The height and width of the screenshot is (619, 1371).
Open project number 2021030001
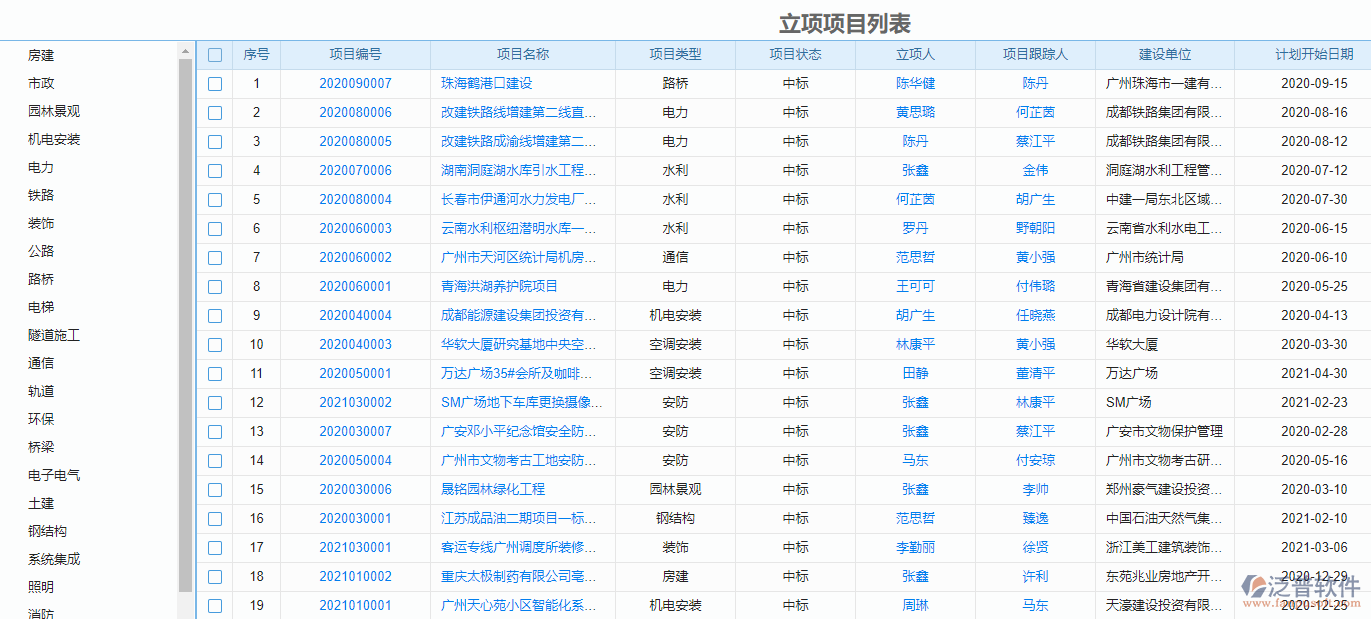click(357, 547)
